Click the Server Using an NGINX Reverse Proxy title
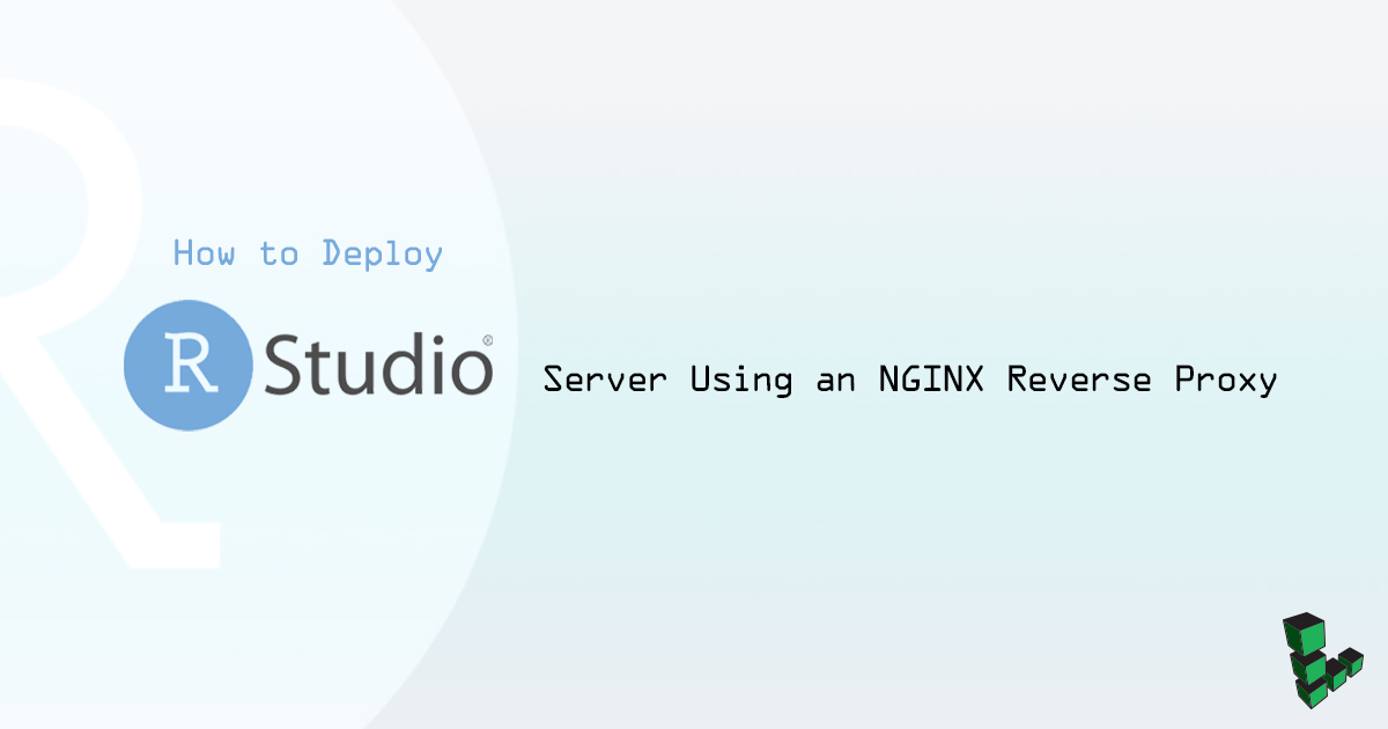The height and width of the screenshot is (729, 1388). pyautogui.click(x=909, y=380)
